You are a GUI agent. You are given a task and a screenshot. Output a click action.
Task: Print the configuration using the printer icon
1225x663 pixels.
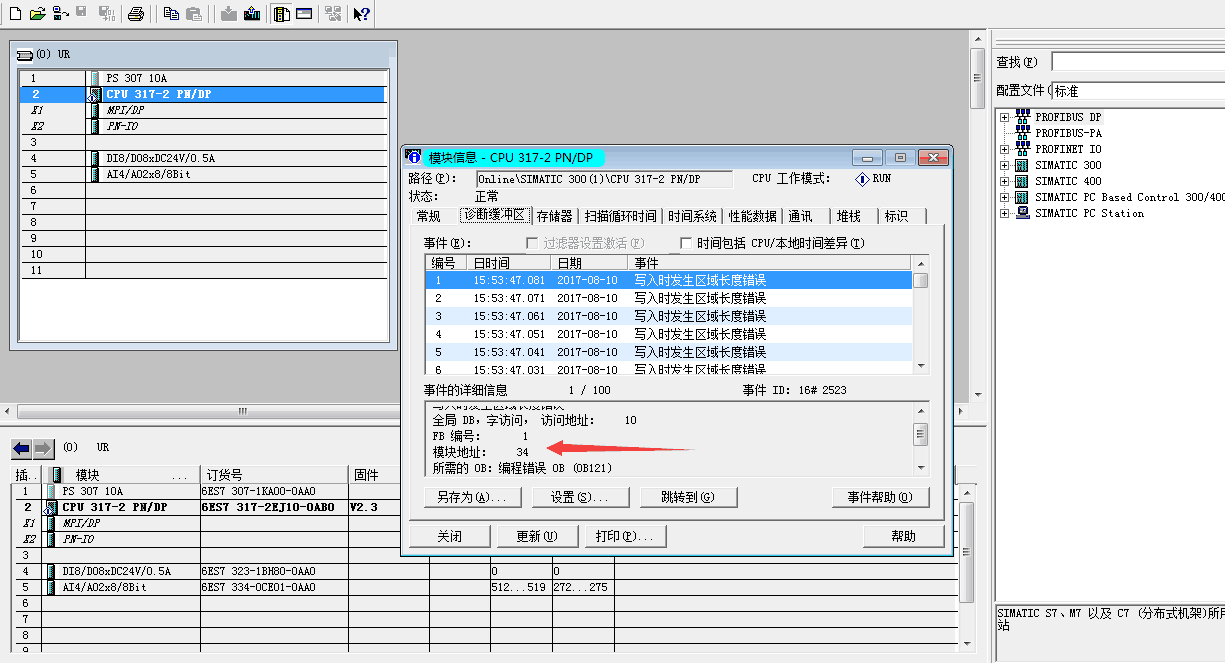point(137,13)
